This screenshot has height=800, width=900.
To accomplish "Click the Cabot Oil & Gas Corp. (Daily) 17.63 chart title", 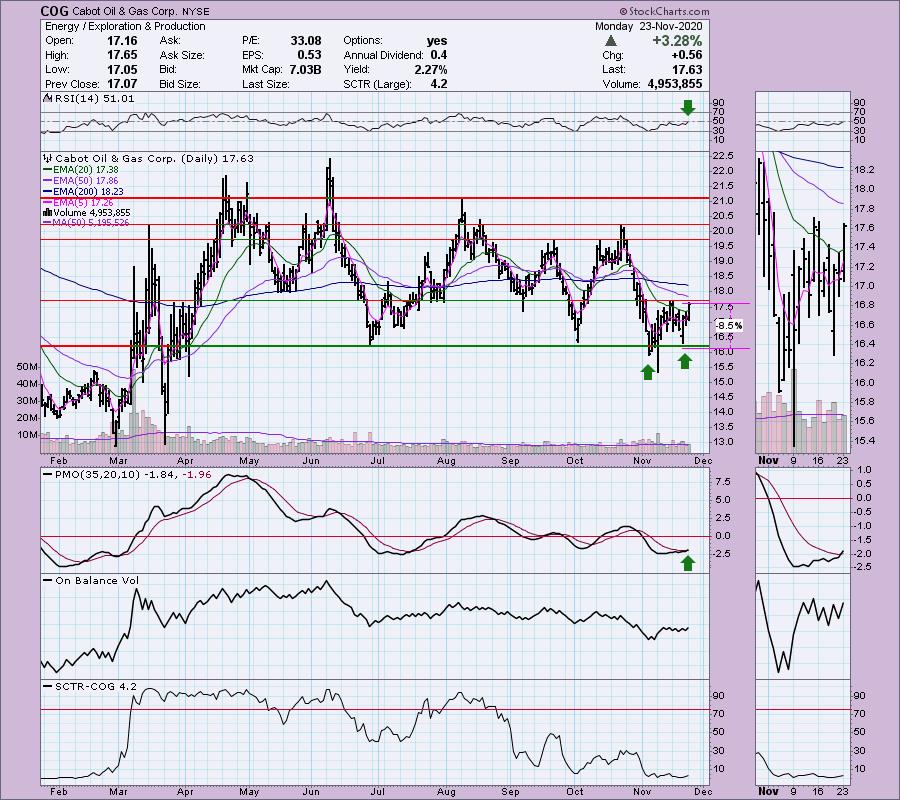I will (154, 158).
